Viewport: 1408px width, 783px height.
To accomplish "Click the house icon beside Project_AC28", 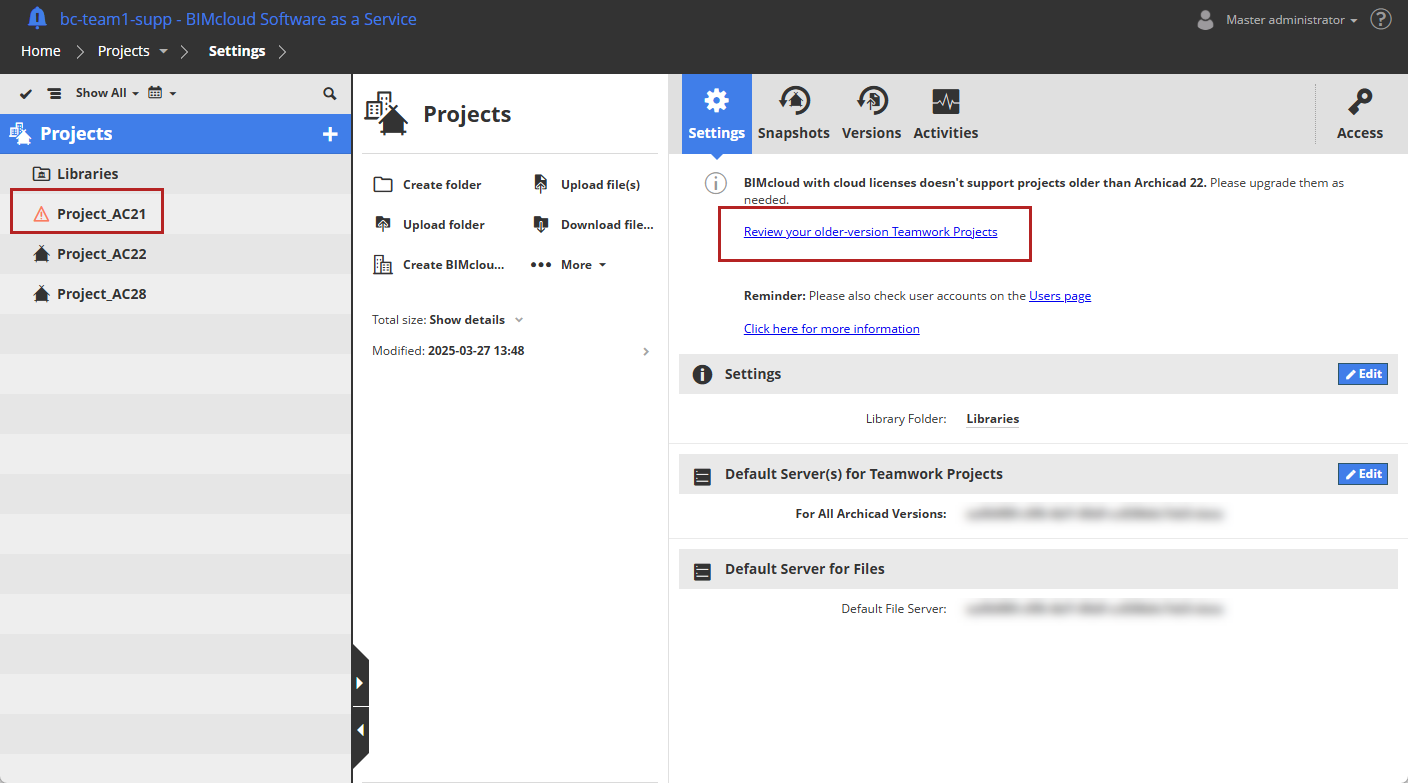I will pyautogui.click(x=41, y=294).
